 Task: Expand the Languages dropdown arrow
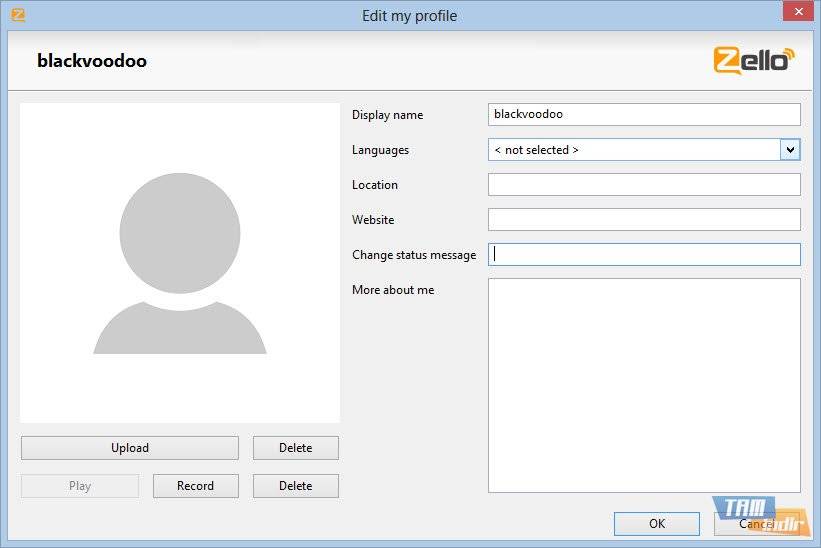(790, 150)
